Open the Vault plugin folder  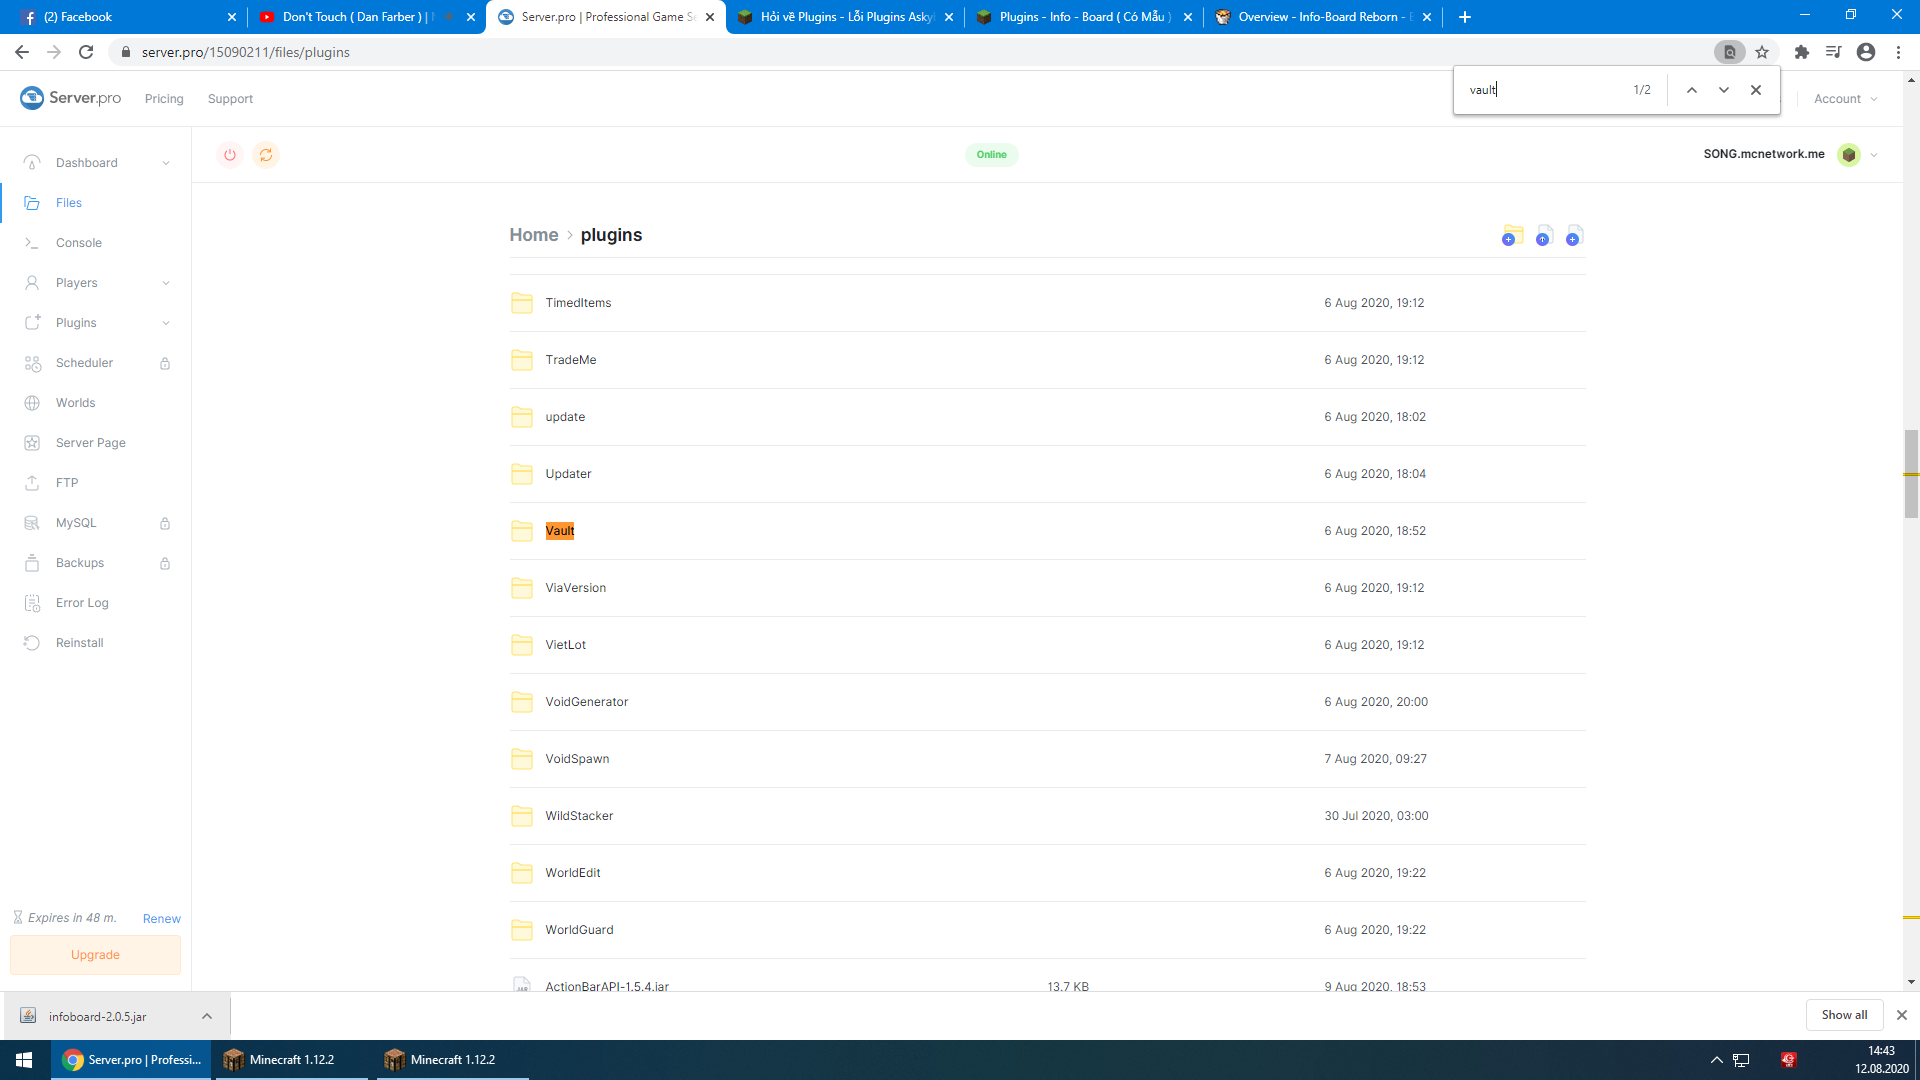tap(560, 531)
